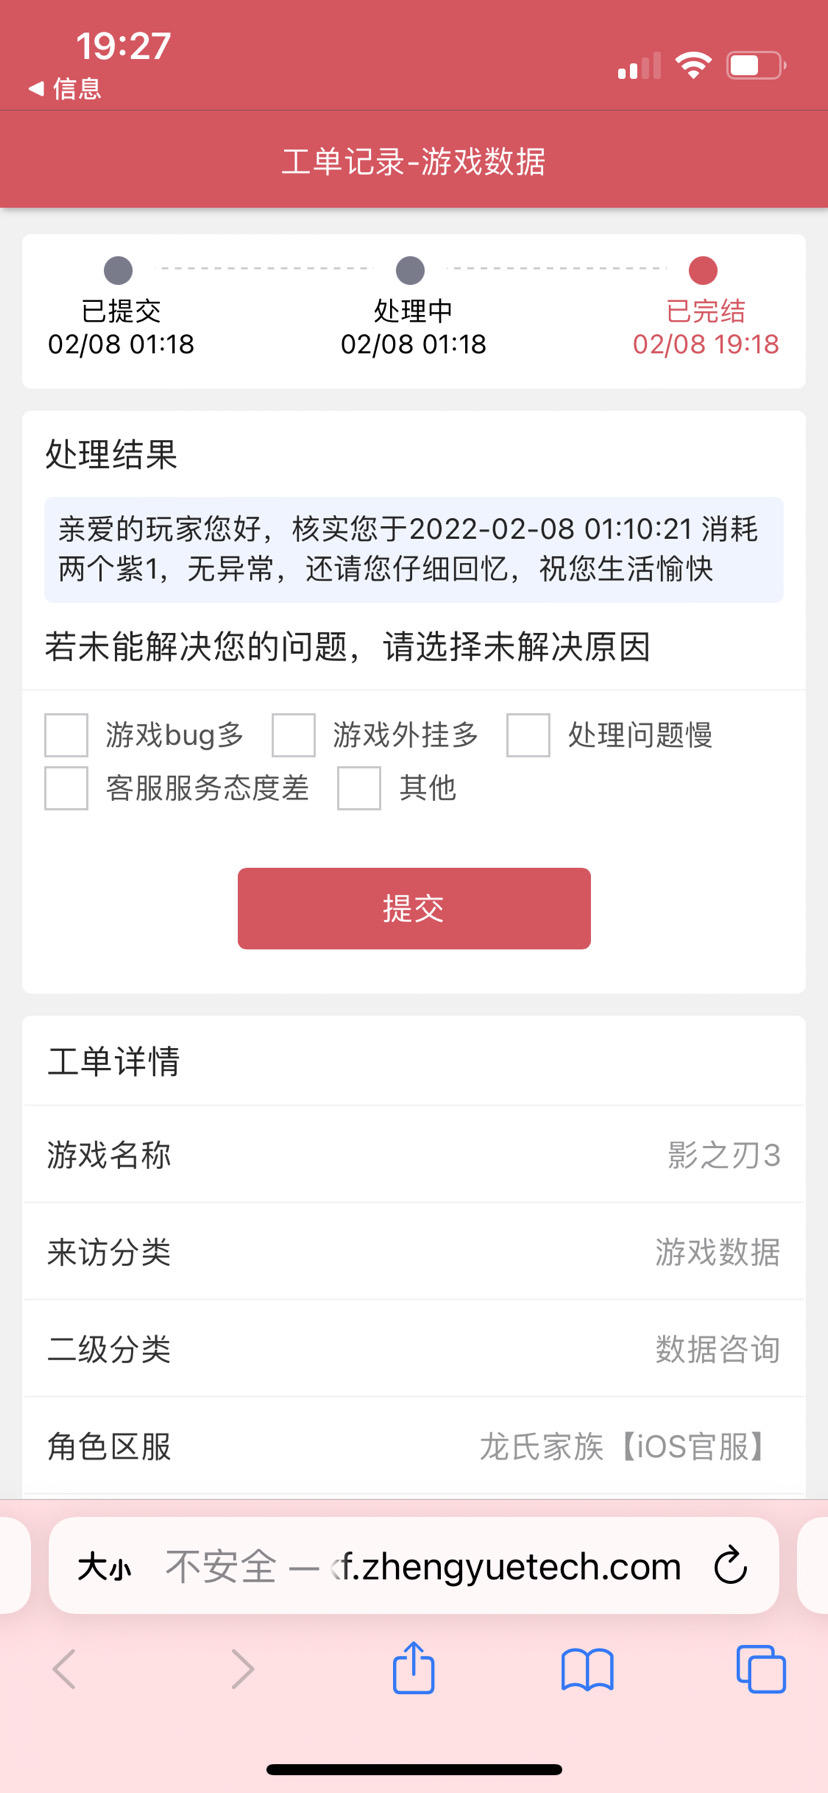Image resolution: width=828 pixels, height=1793 pixels.
Task: Tap the Safari share icon
Action: (413, 1668)
